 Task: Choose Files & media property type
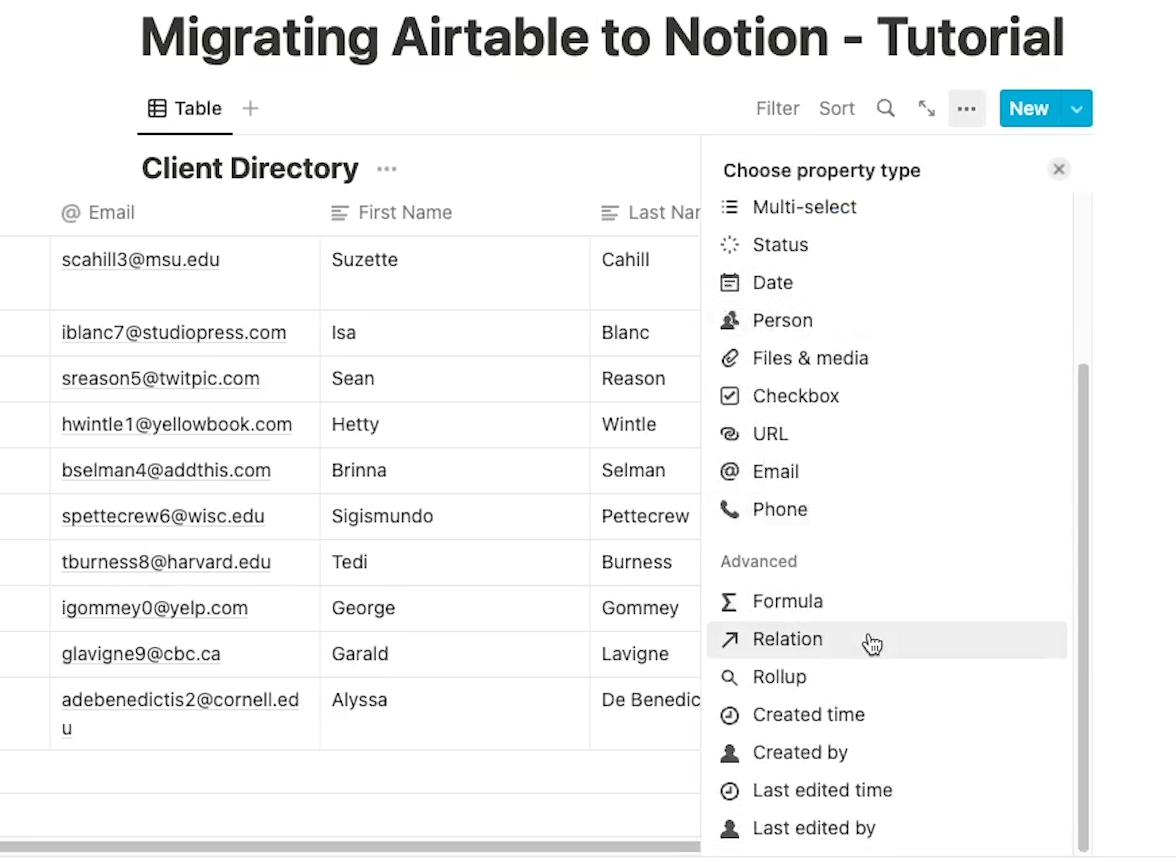(886, 358)
